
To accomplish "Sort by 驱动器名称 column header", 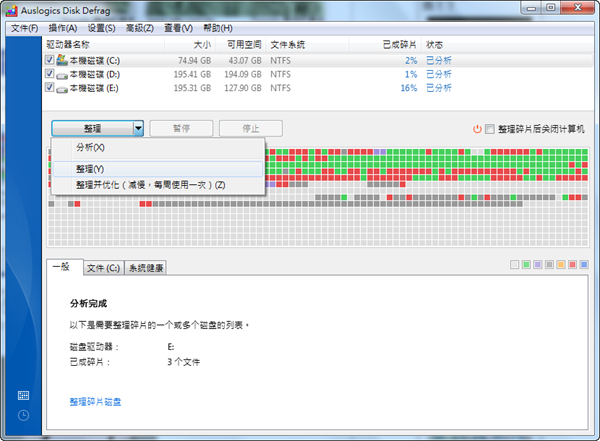I will [x=103, y=45].
